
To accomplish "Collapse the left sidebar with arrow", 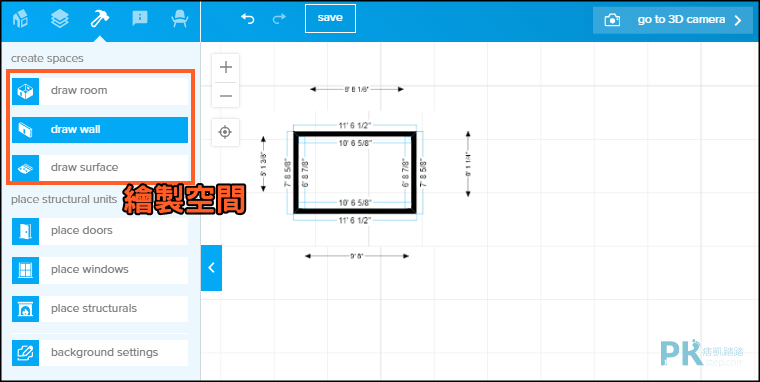I will [211, 268].
